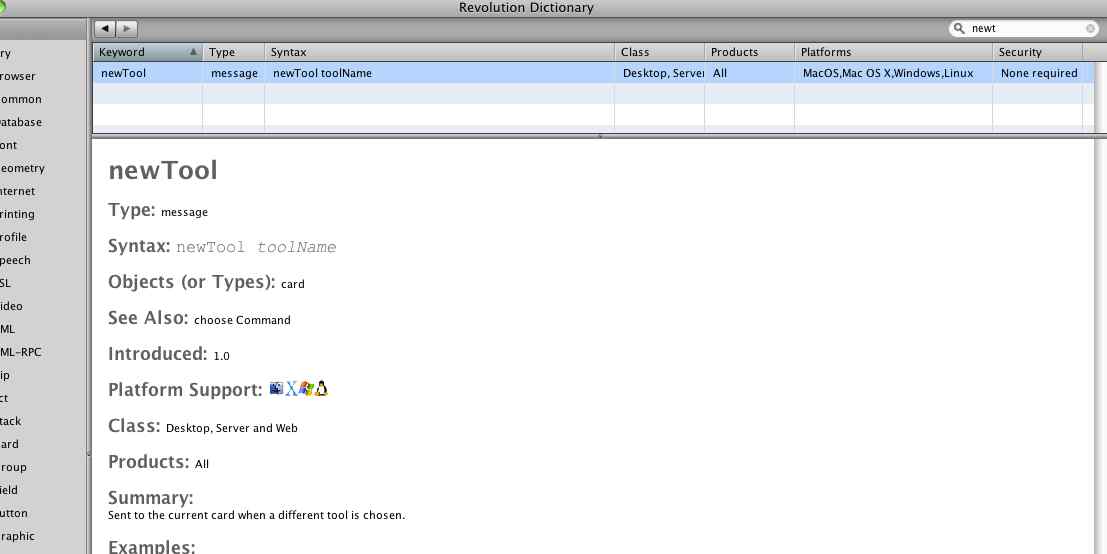Select the XML-RPC category in sidebar

(x=20, y=352)
